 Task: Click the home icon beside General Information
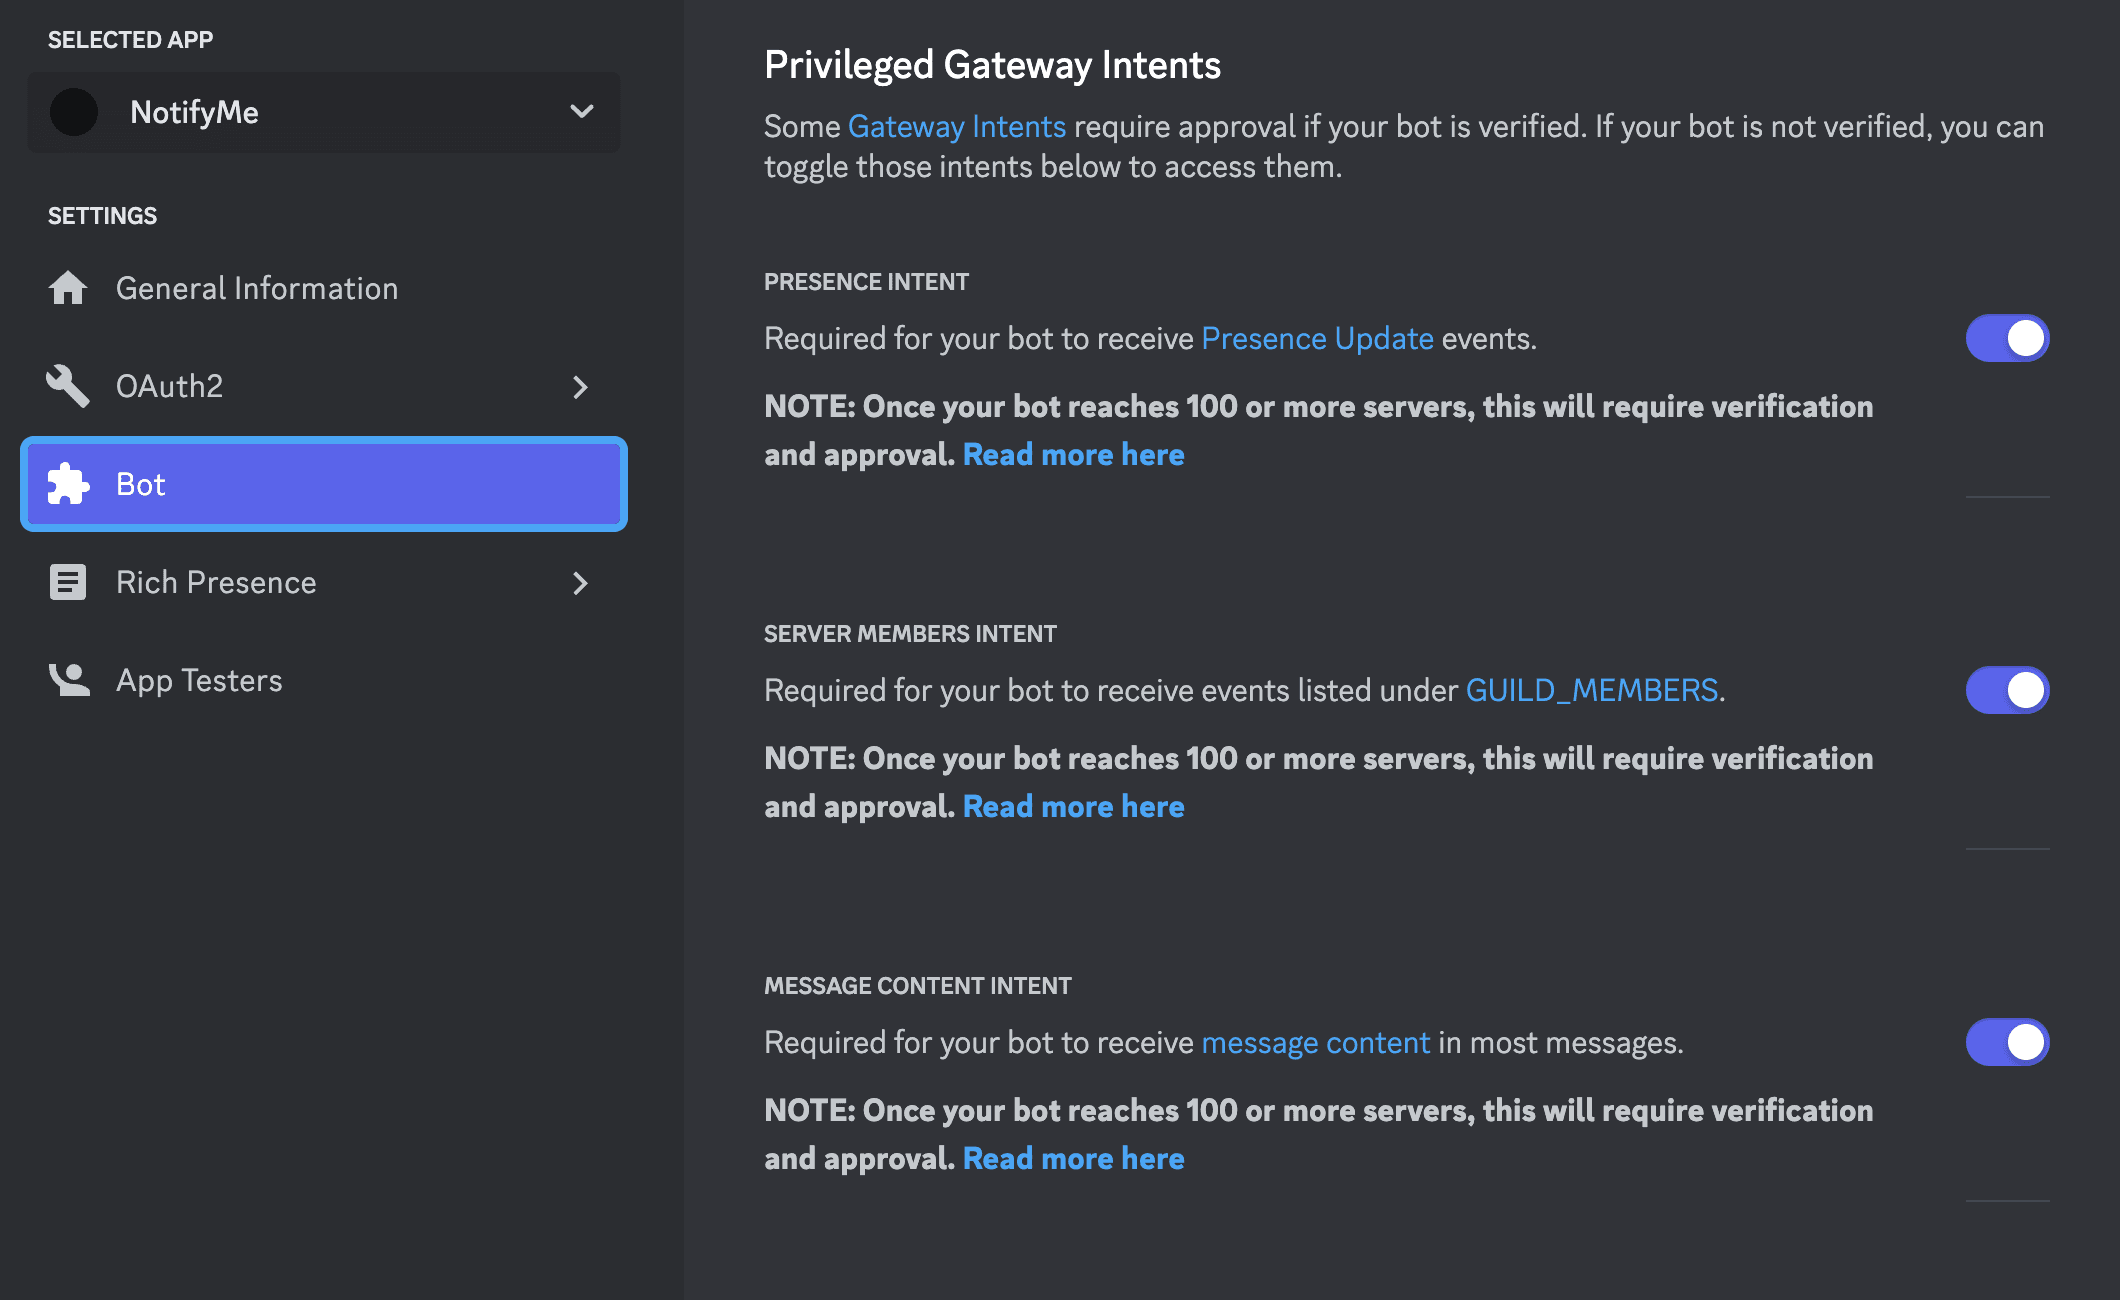(68, 288)
